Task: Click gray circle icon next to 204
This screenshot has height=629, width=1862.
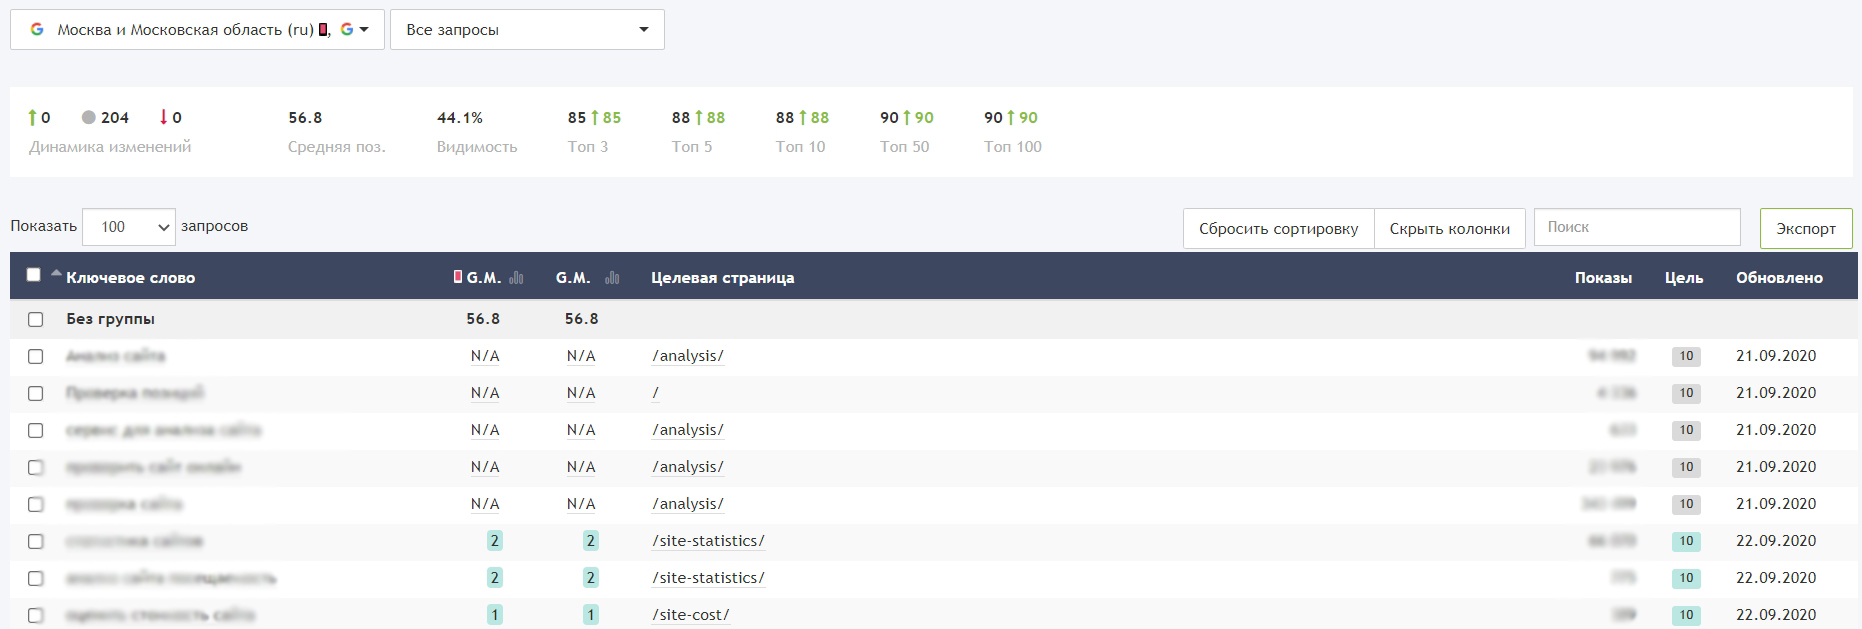Action: (x=89, y=118)
